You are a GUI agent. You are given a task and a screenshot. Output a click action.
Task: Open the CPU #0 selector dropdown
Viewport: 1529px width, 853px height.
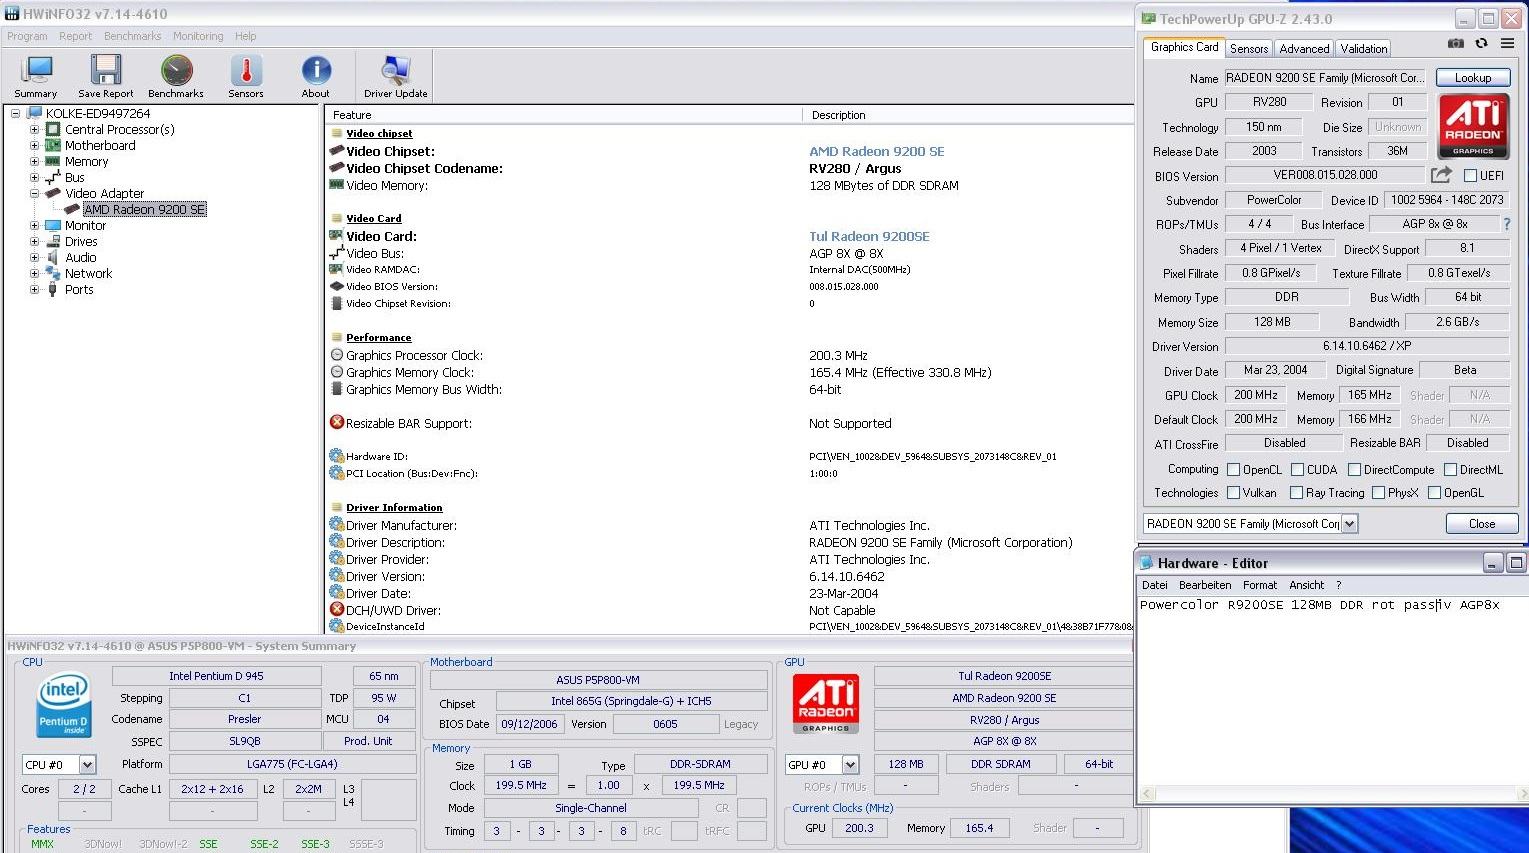coord(87,765)
